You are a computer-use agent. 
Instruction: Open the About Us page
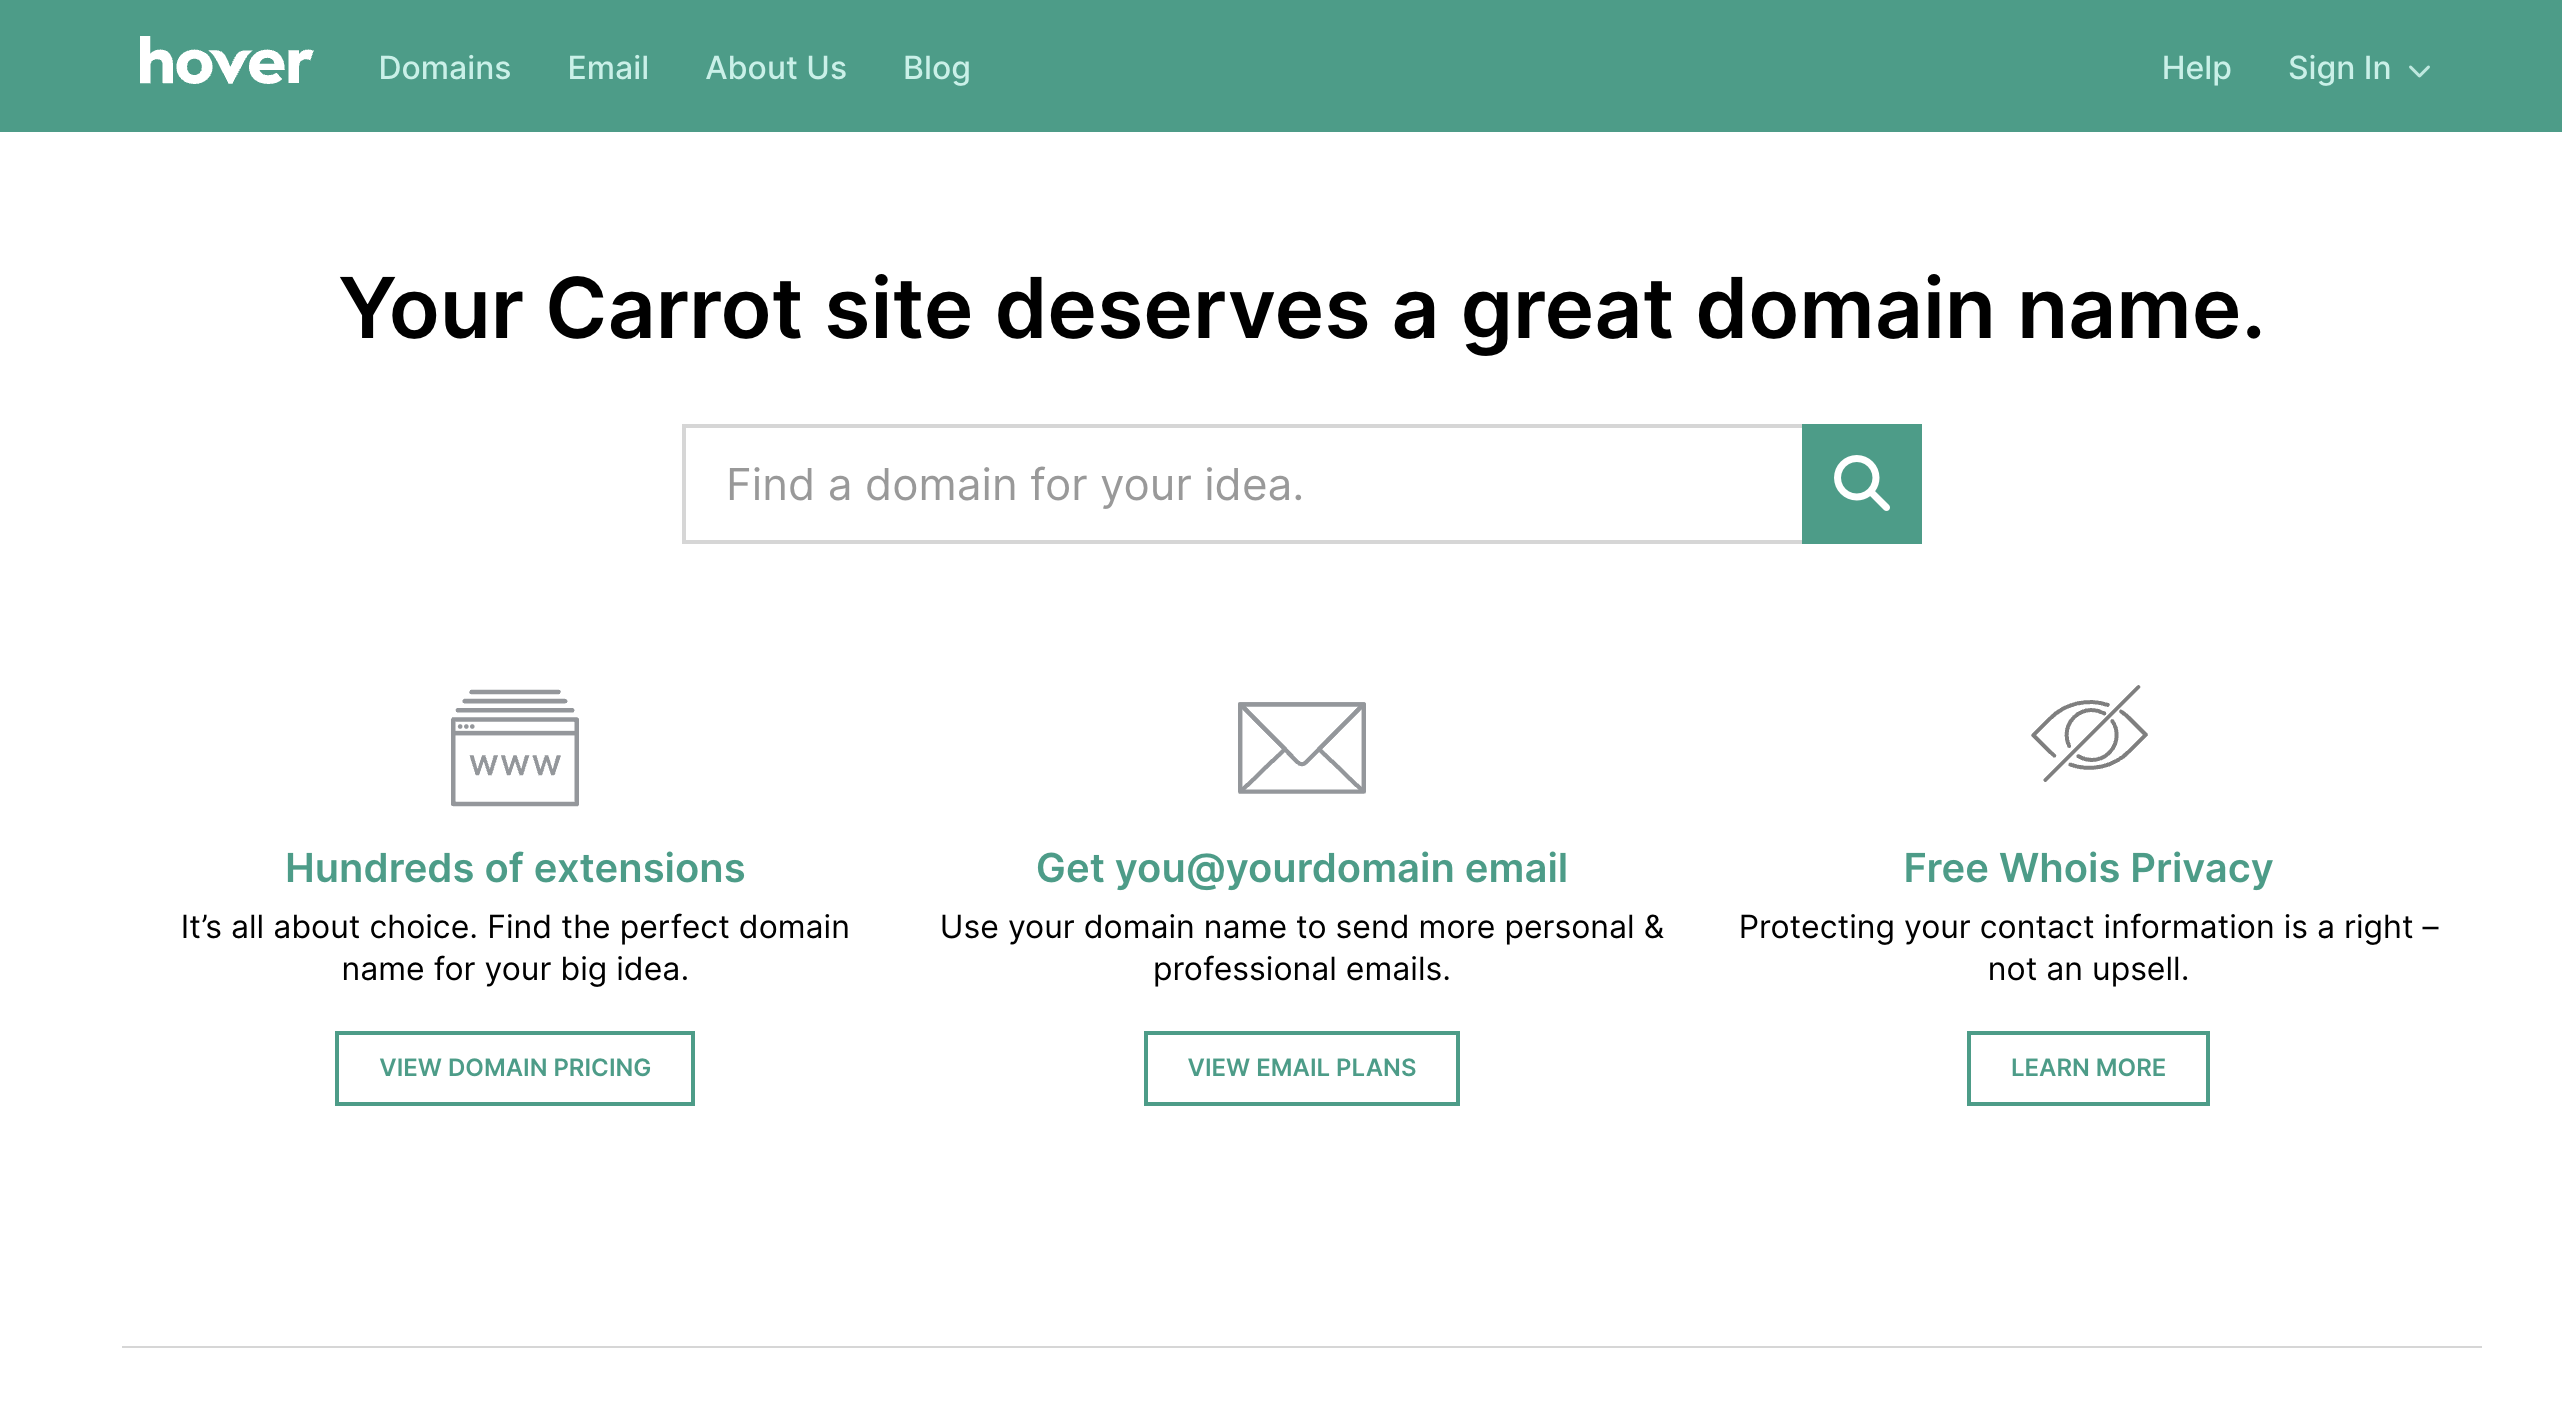pyautogui.click(x=776, y=68)
